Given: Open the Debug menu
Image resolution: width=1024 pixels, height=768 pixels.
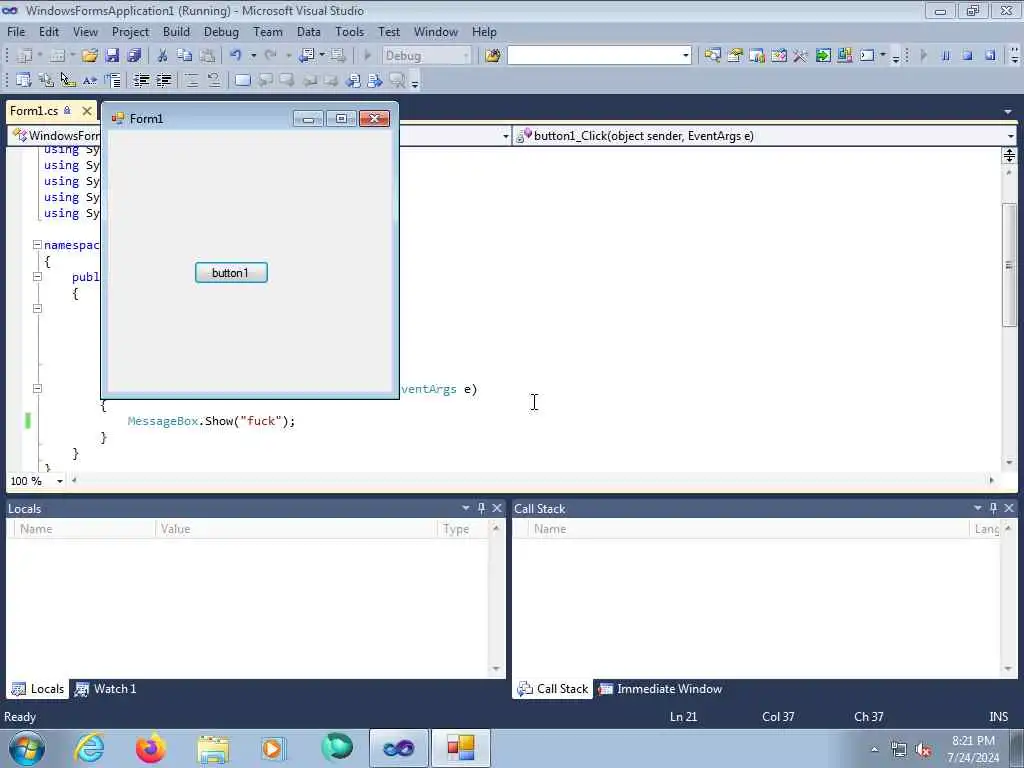Looking at the screenshot, I should coord(221,32).
